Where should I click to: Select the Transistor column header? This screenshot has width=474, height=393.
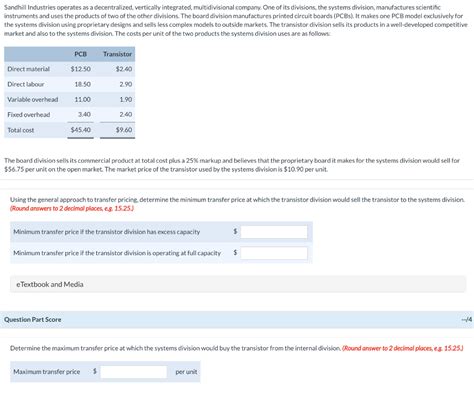[x=117, y=54]
